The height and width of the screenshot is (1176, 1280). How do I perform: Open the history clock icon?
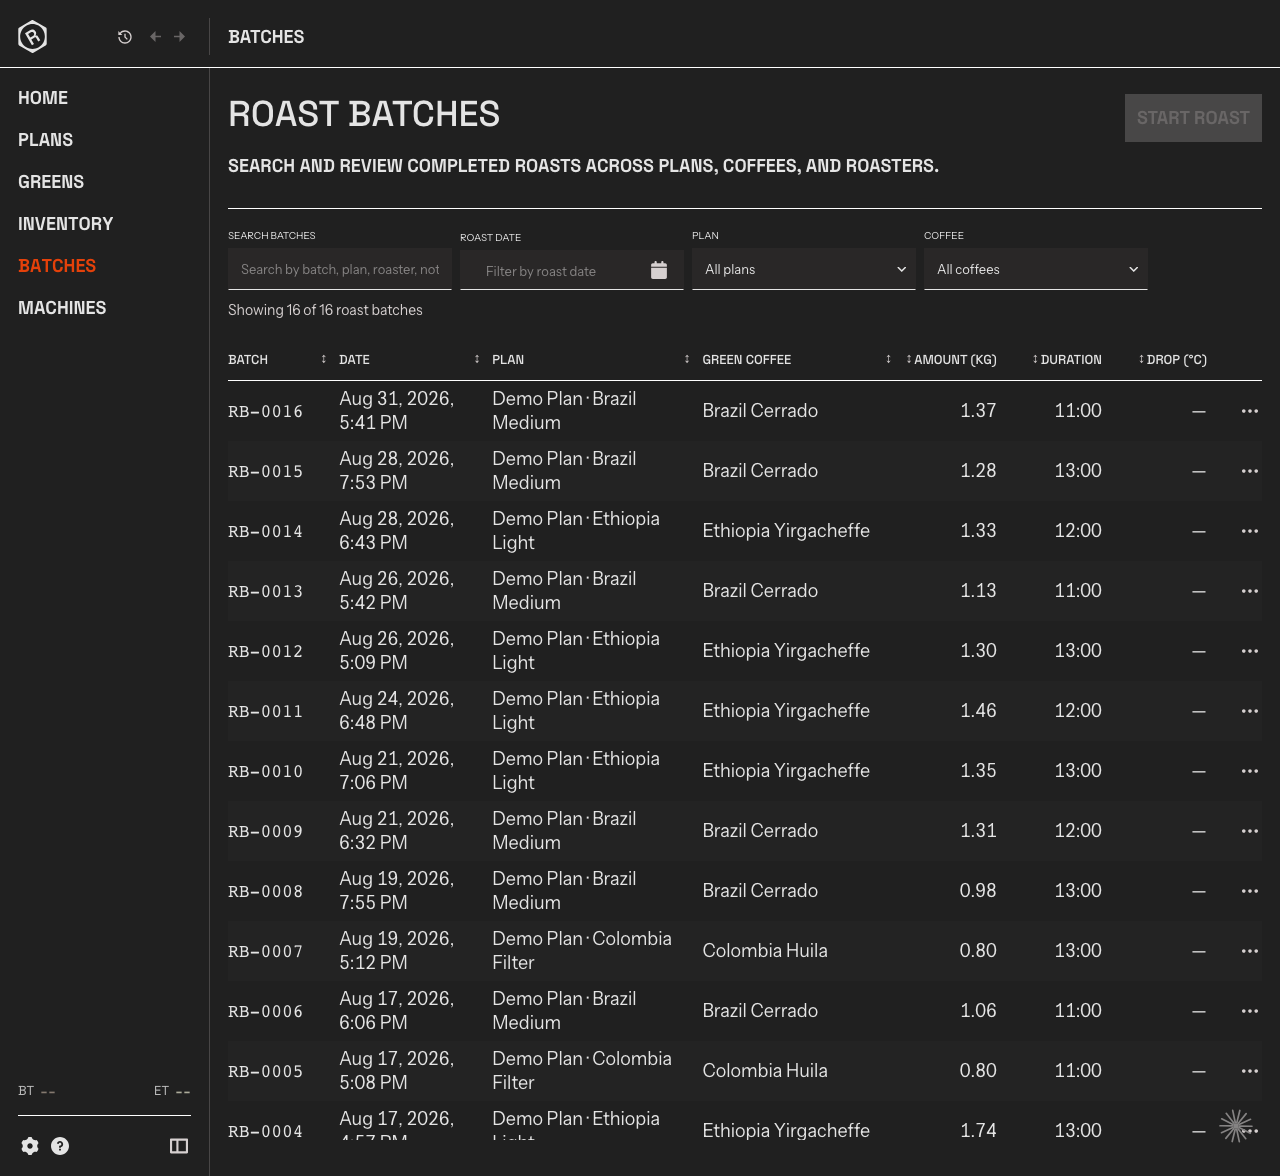(125, 37)
